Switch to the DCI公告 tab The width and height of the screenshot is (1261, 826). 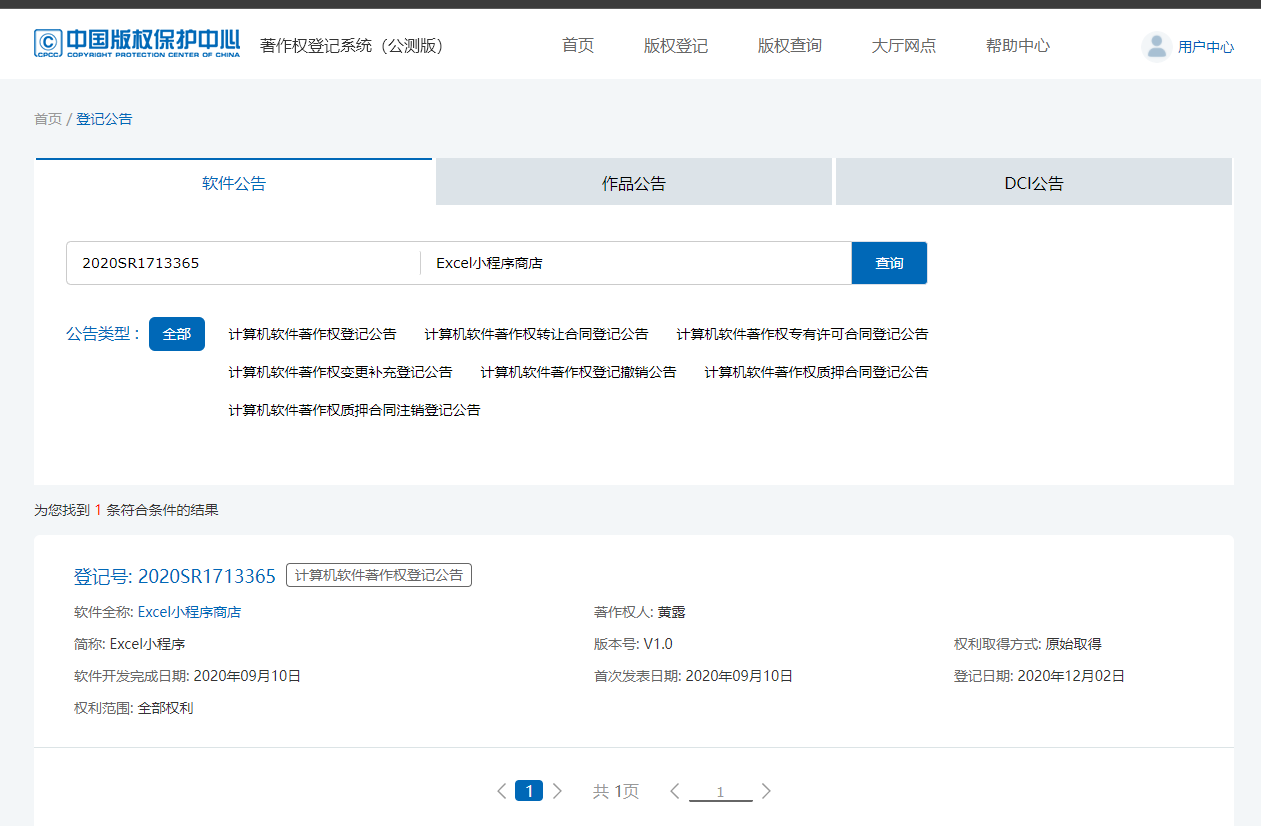1032,181
